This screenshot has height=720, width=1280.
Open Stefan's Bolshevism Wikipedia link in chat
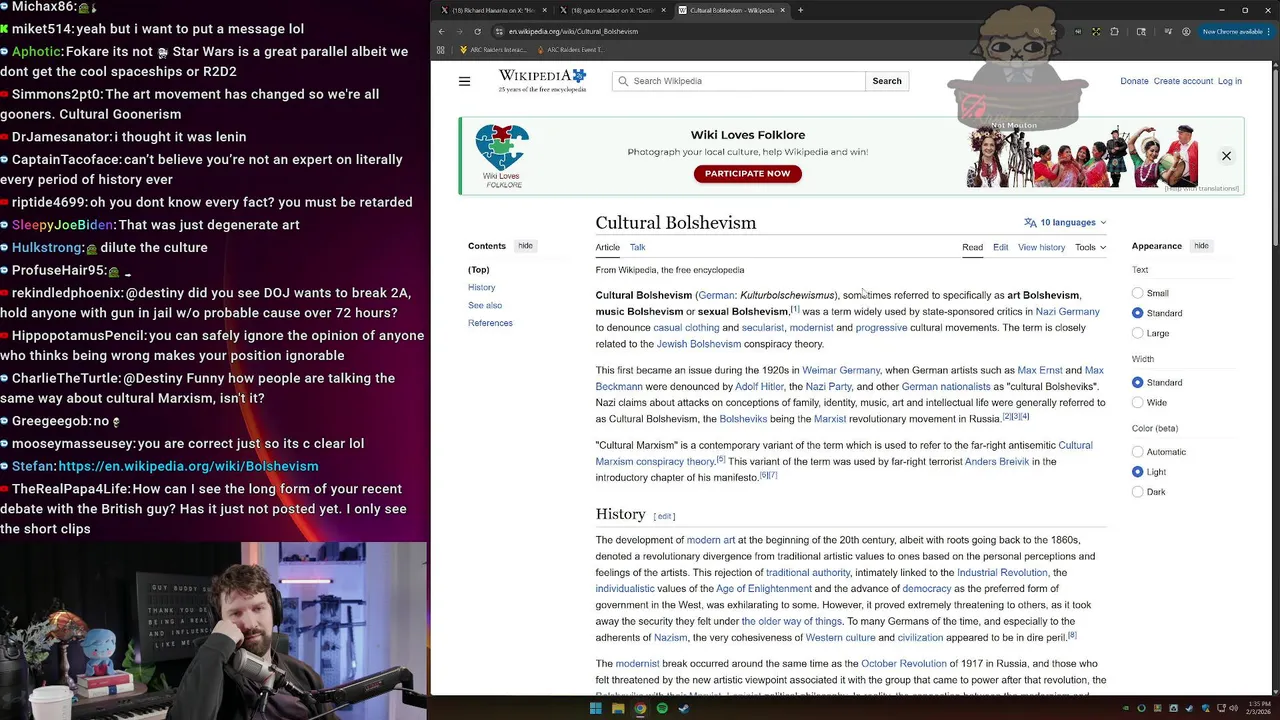pos(188,466)
